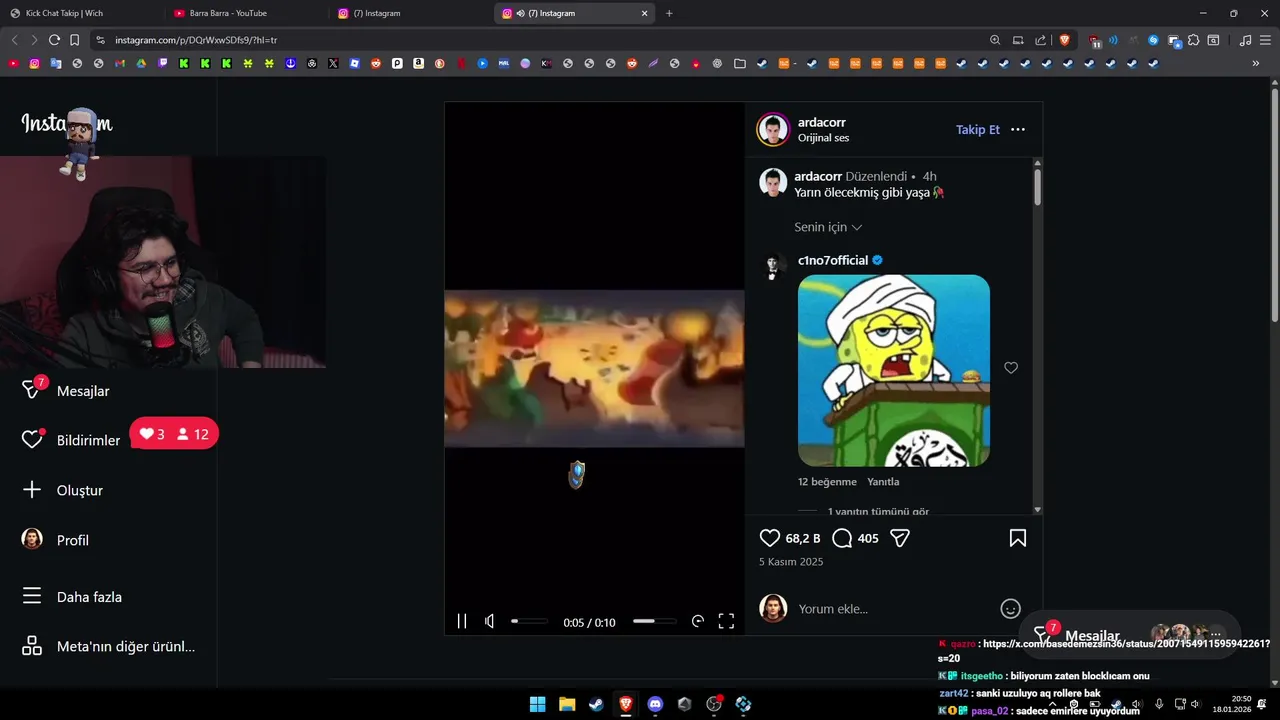Switch to the Barra Barra - YouTube tab

245,13
